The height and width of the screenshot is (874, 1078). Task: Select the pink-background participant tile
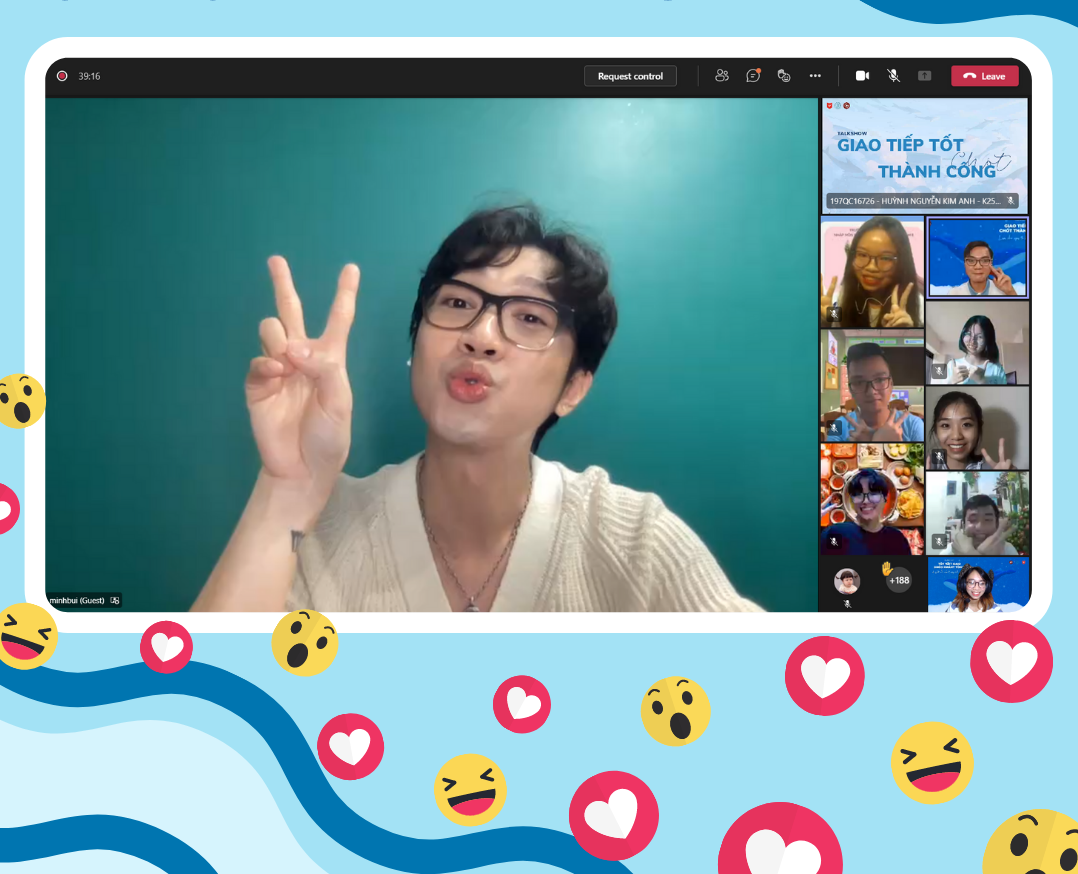click(x=872, y=272)
